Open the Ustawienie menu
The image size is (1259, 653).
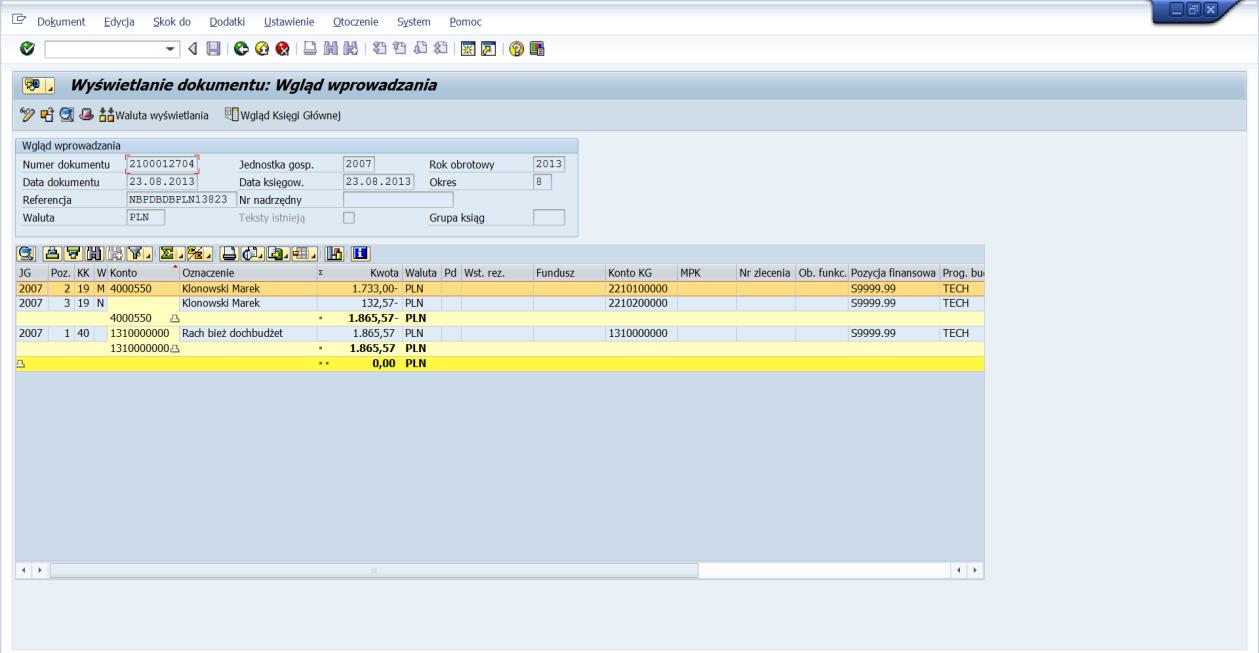tap(289, 22)
